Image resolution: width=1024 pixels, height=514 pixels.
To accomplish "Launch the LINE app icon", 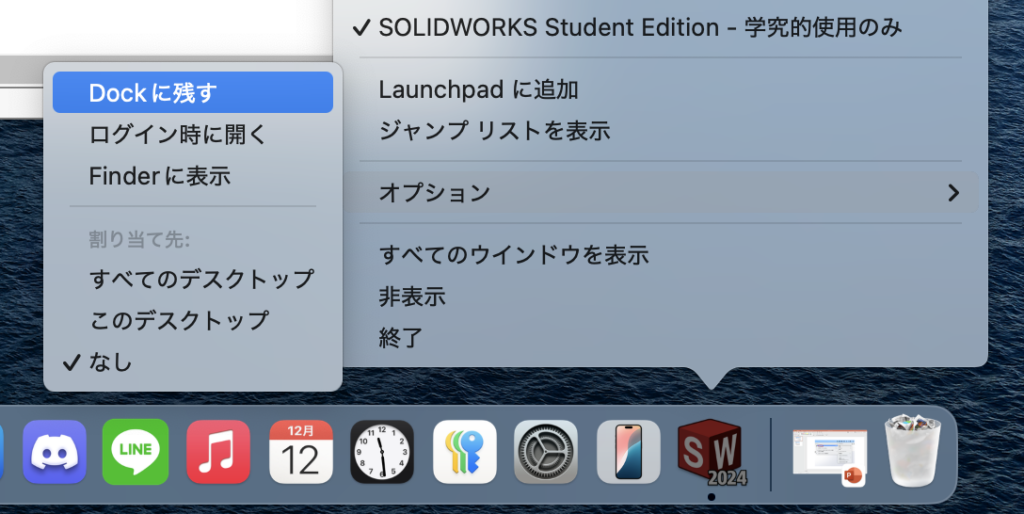I will click(136, 452).
